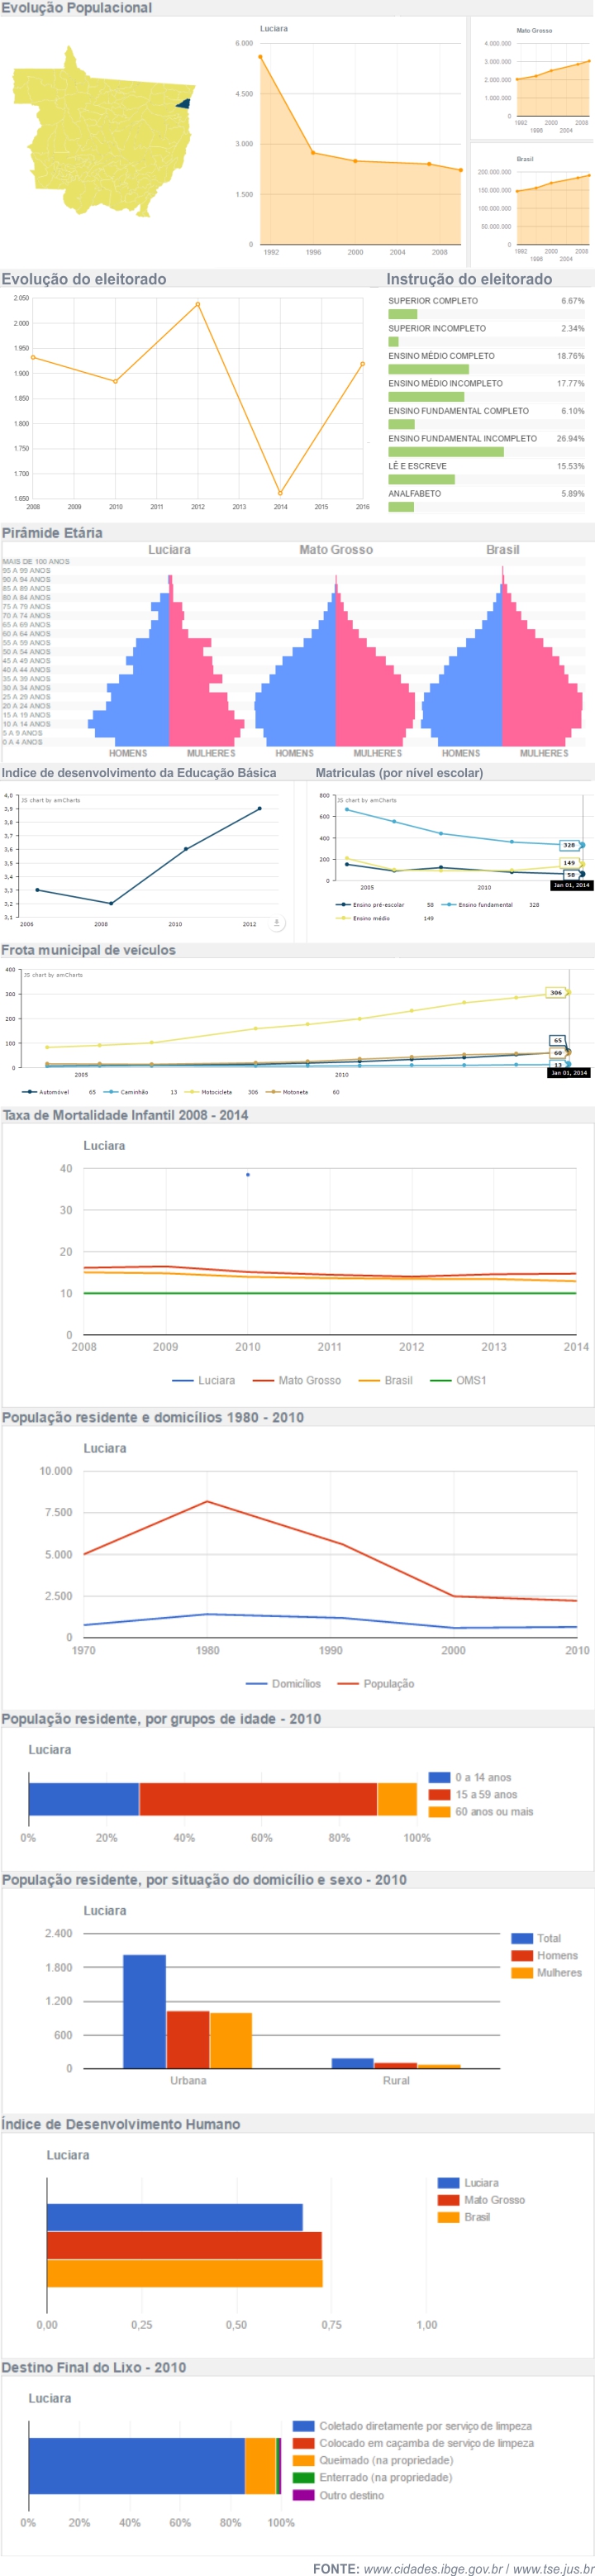
Task: Click the Motocicleta legend marker icon
Action: (192, 1092)
